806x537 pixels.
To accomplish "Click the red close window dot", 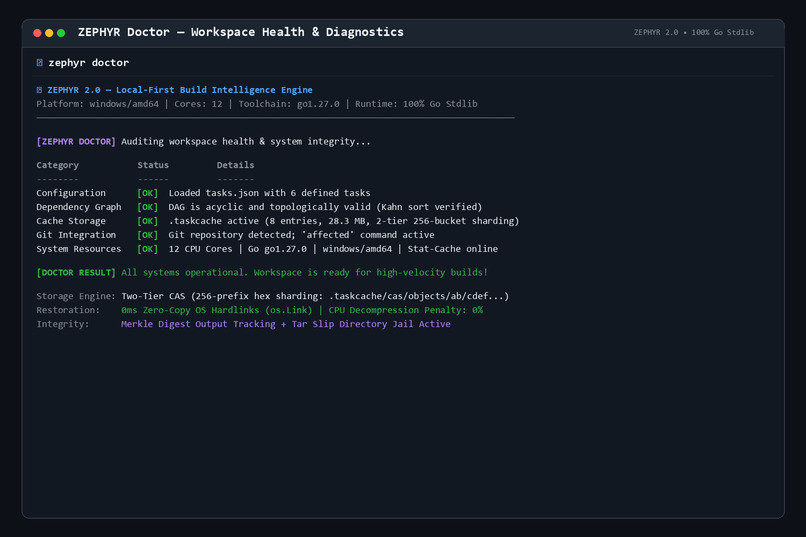I will (x=37, y=33).
